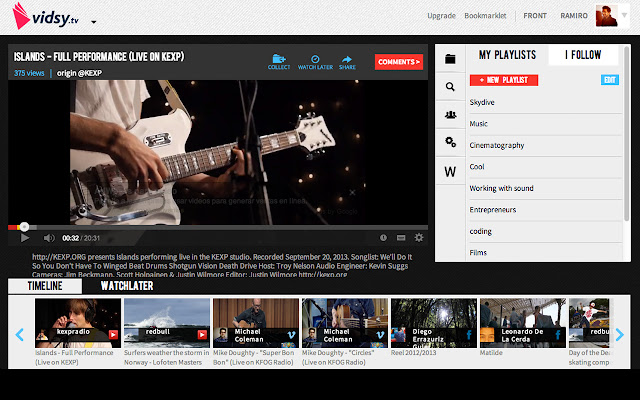
Task: Click the progress bar scrubber handle
Action: pos(24,227)
